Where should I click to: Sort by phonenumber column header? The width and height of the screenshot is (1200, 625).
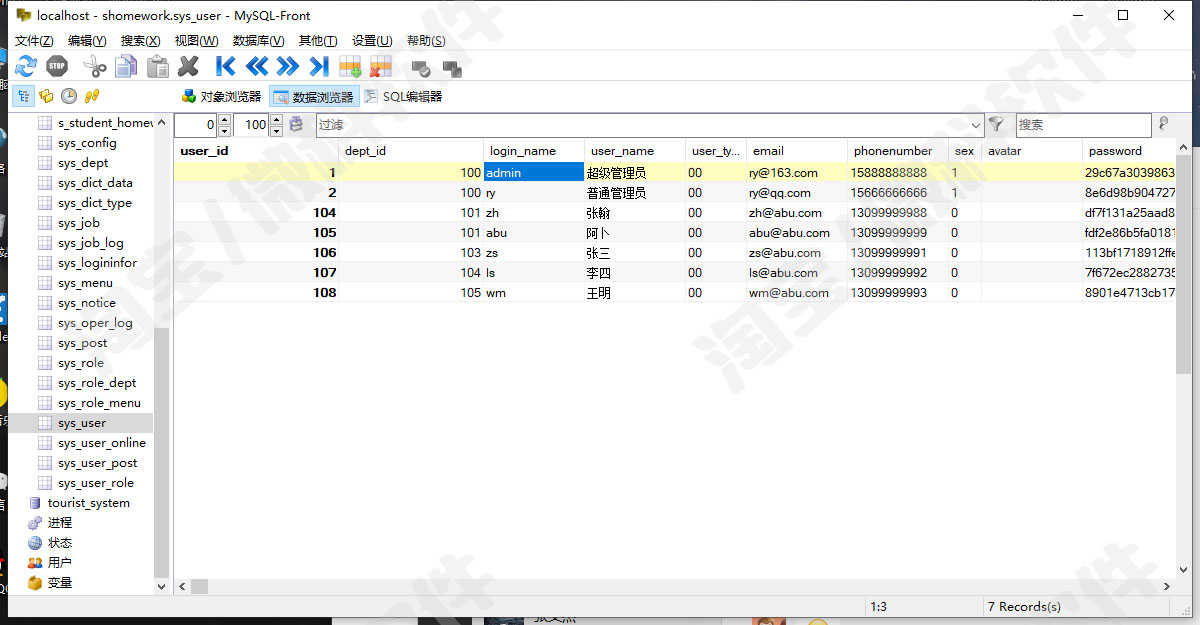tap(898, 151)
